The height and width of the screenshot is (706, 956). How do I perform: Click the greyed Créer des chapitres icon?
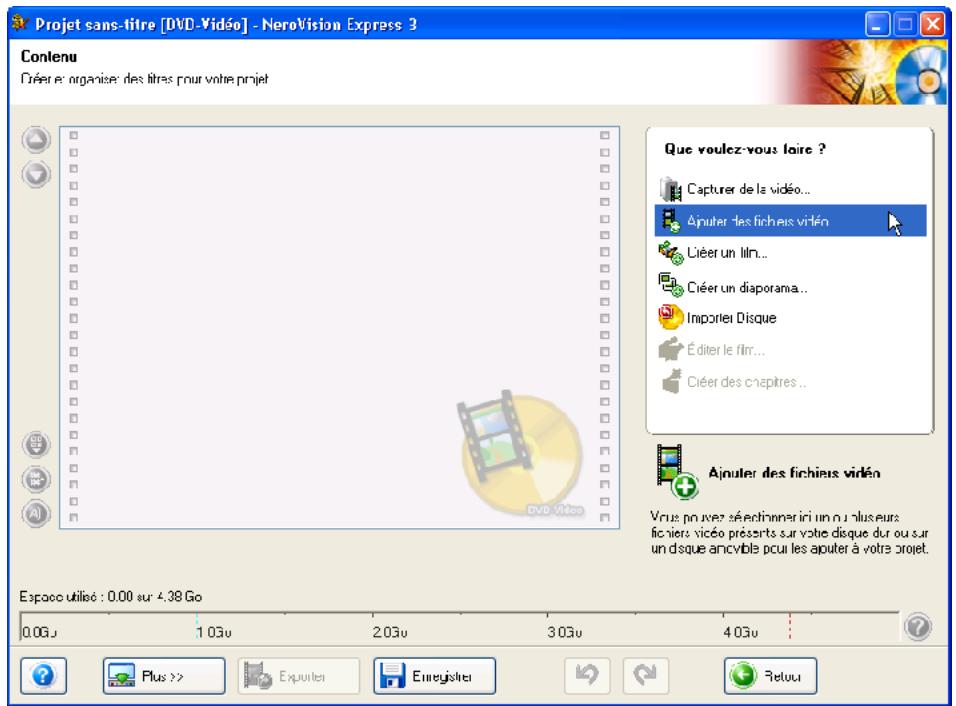tap(671, 382)
